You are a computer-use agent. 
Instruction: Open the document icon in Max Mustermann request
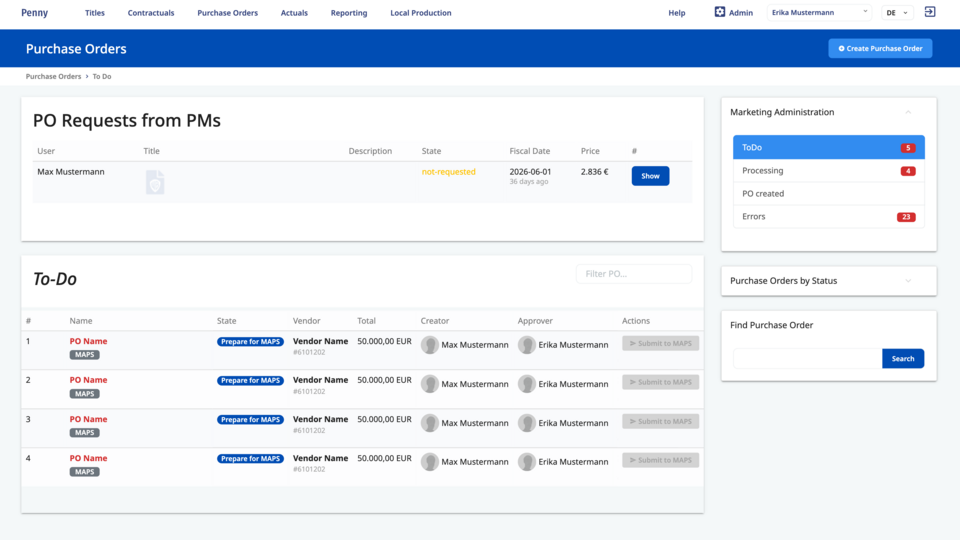(x=155, y=182)
